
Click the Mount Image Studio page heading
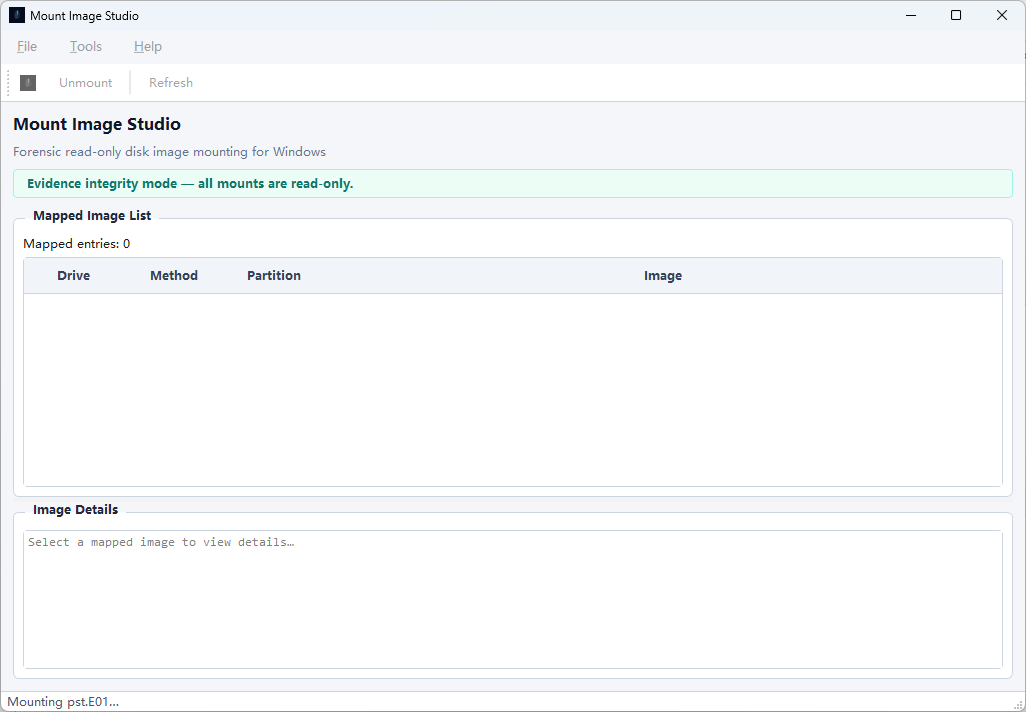tap(97, 124)
